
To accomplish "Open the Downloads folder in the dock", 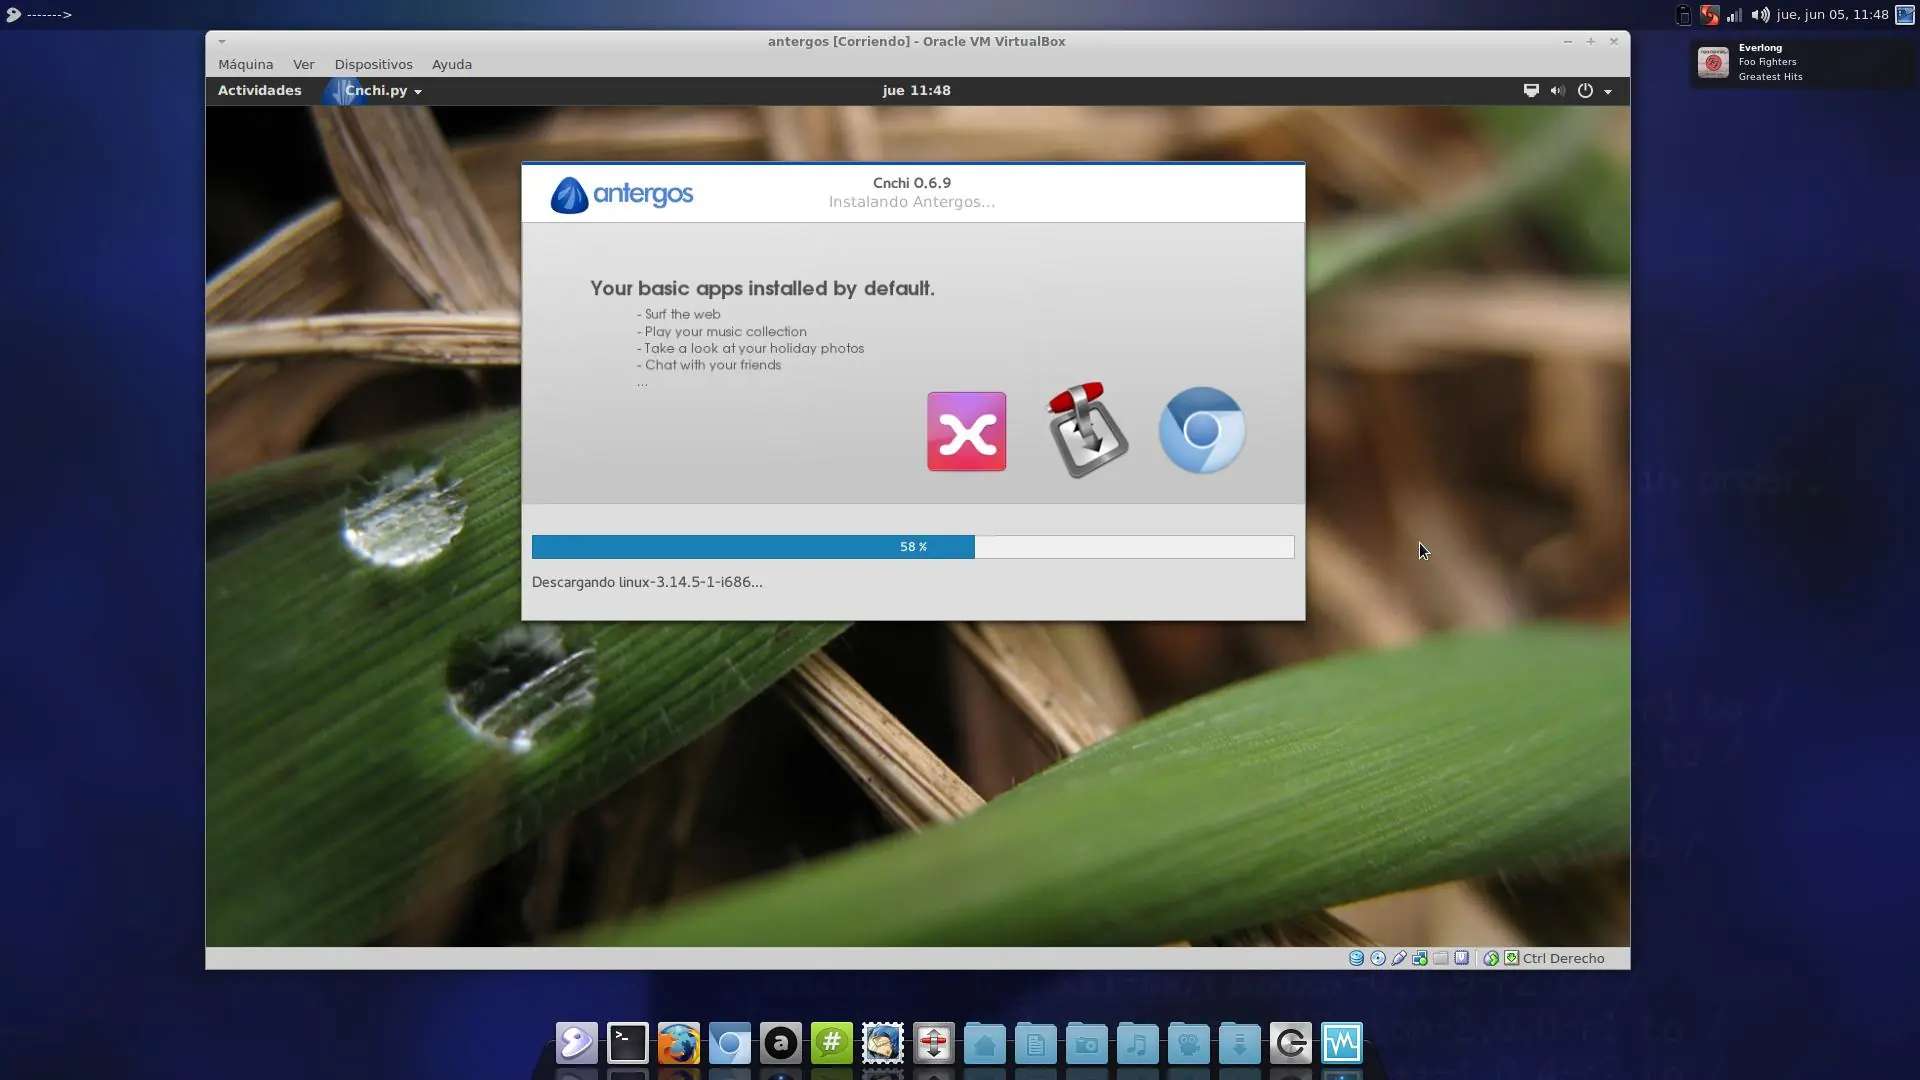I will tap(1240, 1043).
